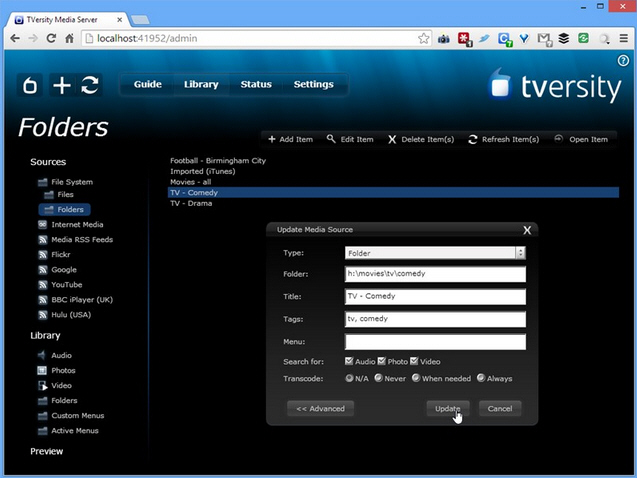This screenshot has height=478, width=637.
Task: Close the TVersity Media Server tab
Action: click(119, 19)
